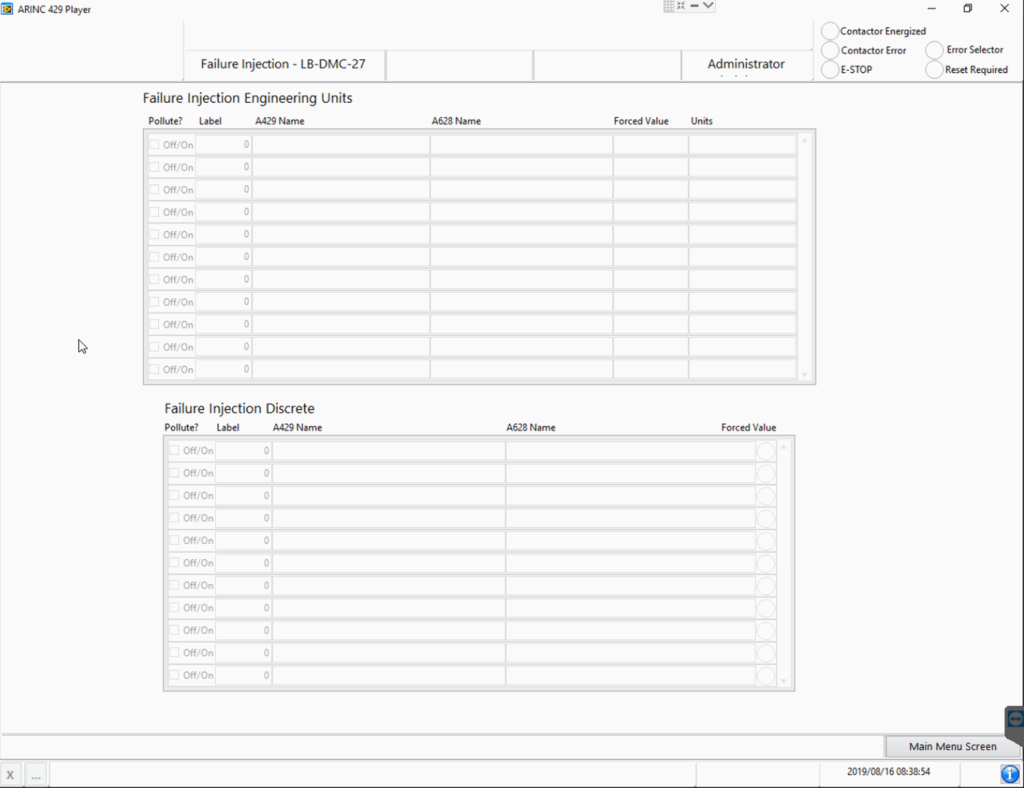The height and width of the screenshot is (788, 1024).
Task: Click the collapse arrows icon in top toolbar
Action: [x=681, y=6]
